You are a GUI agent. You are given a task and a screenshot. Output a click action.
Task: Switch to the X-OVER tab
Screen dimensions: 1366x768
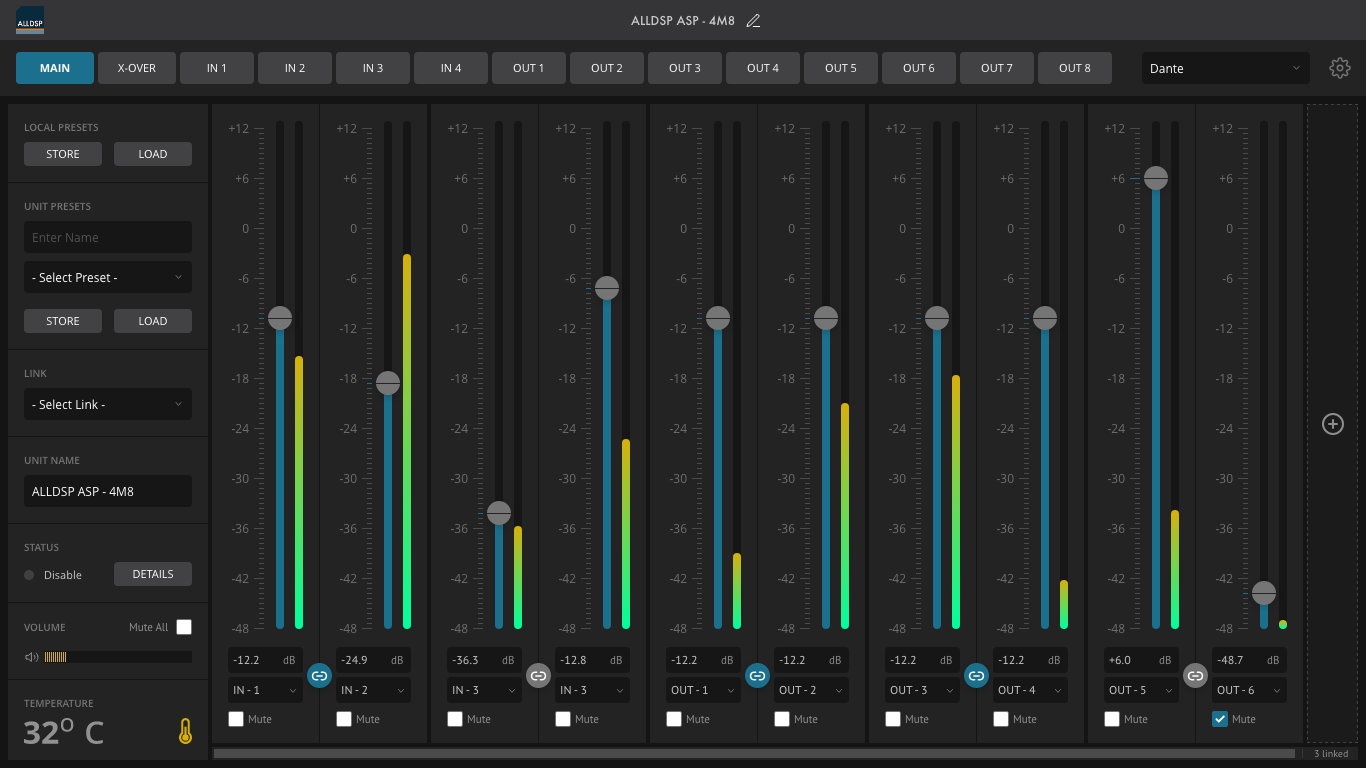coord(136,68)
